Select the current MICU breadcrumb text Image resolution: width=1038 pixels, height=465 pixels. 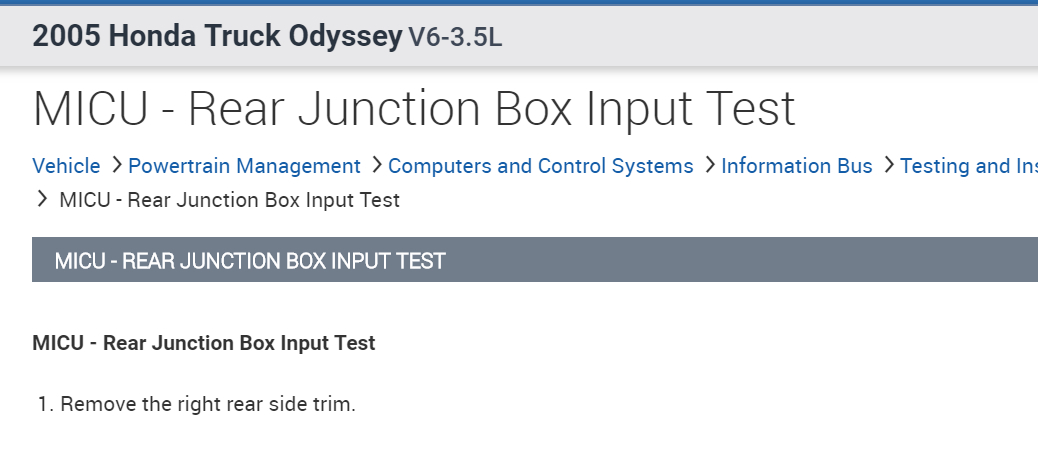229,200
